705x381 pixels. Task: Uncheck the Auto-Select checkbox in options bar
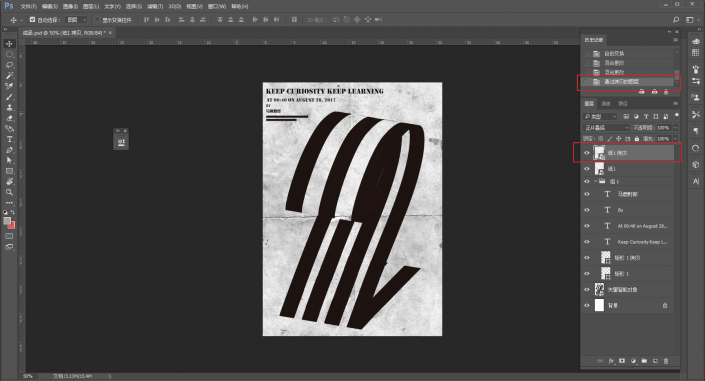32,19
